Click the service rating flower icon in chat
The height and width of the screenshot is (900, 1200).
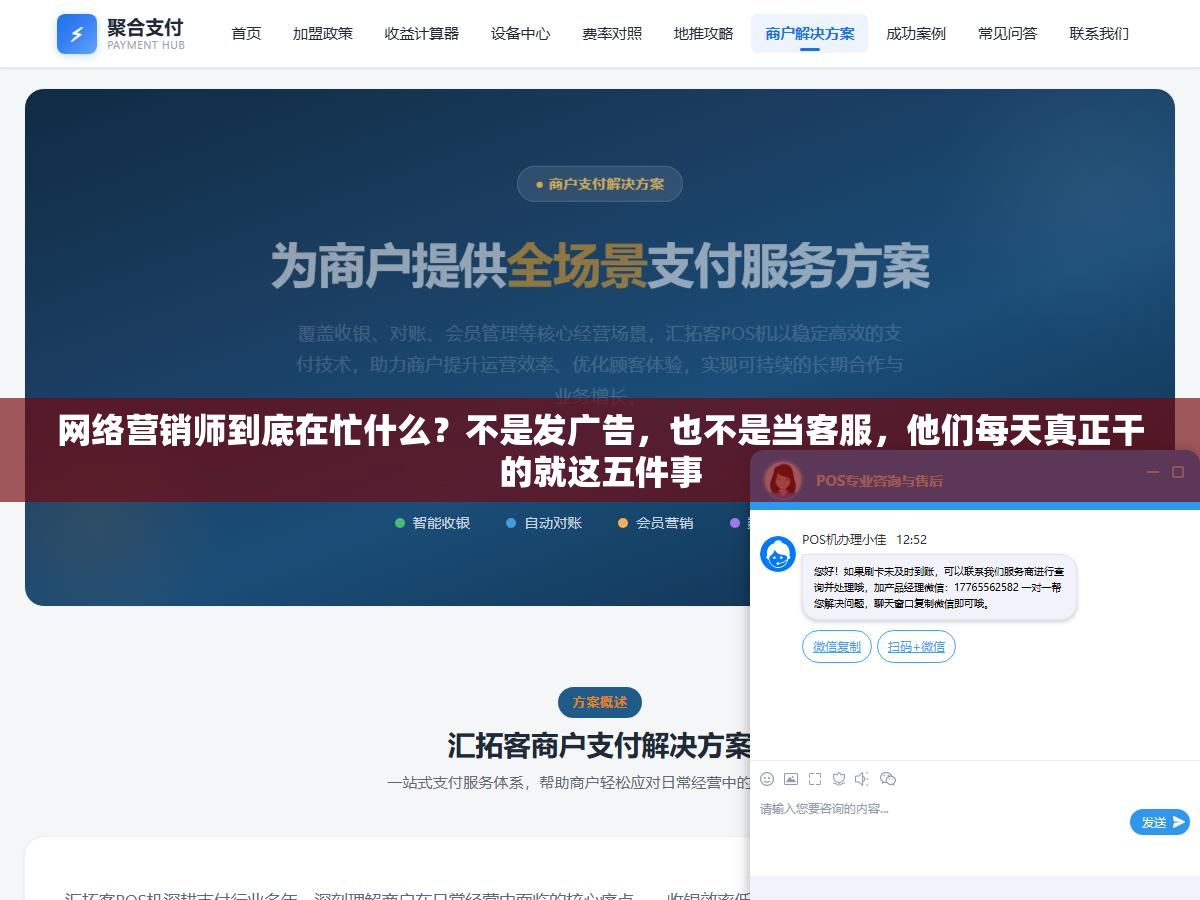pos(839,779)
